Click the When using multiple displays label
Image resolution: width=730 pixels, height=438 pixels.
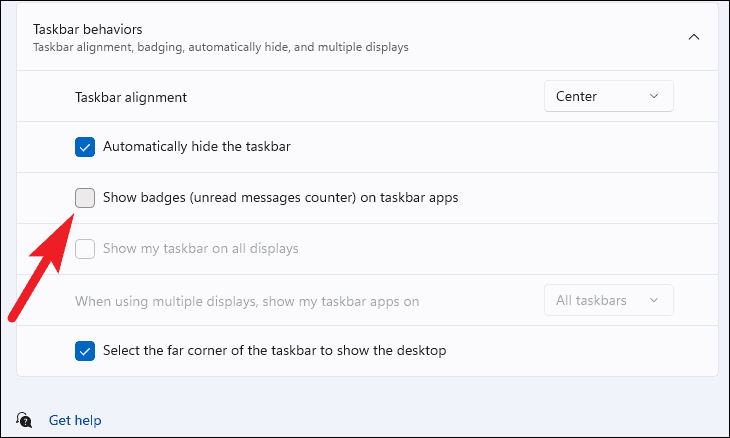point(247,302)
